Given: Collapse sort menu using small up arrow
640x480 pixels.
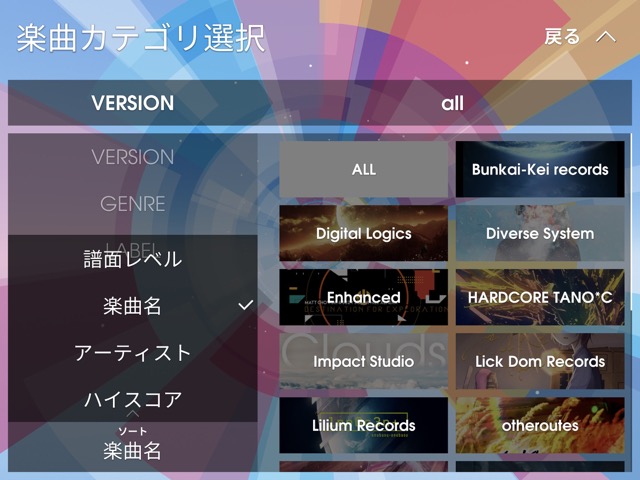Looking at the screenshot, I should coord(133,414).
